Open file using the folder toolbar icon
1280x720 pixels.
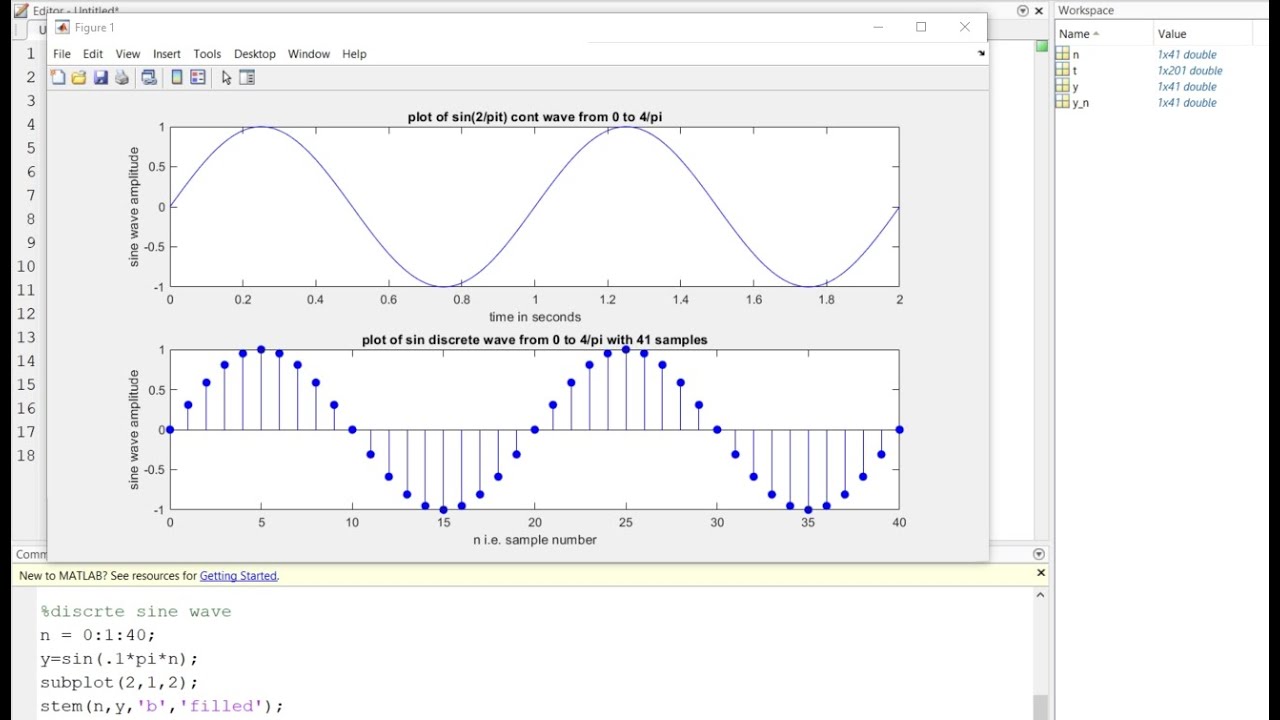[x=79, y=78]
